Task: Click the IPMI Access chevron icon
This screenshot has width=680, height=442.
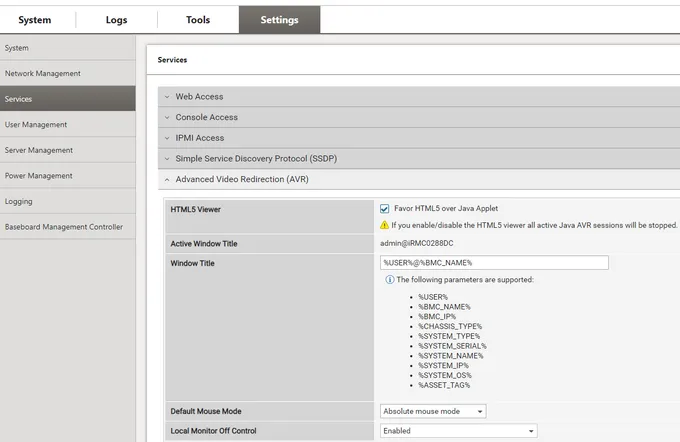Action: click(167, 138)
